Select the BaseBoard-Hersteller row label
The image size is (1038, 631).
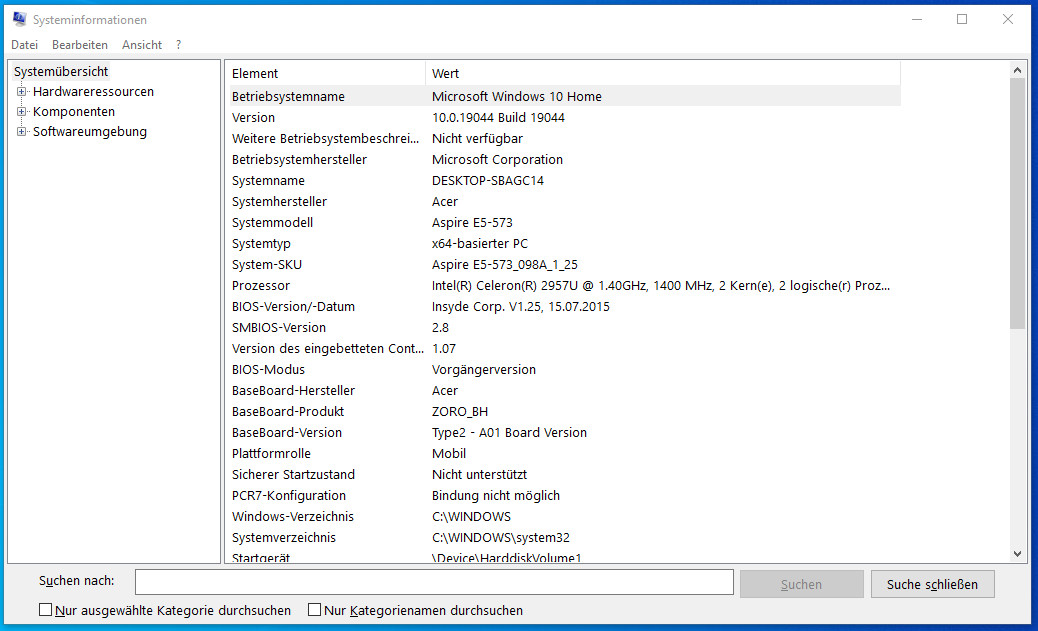point(293,391)
